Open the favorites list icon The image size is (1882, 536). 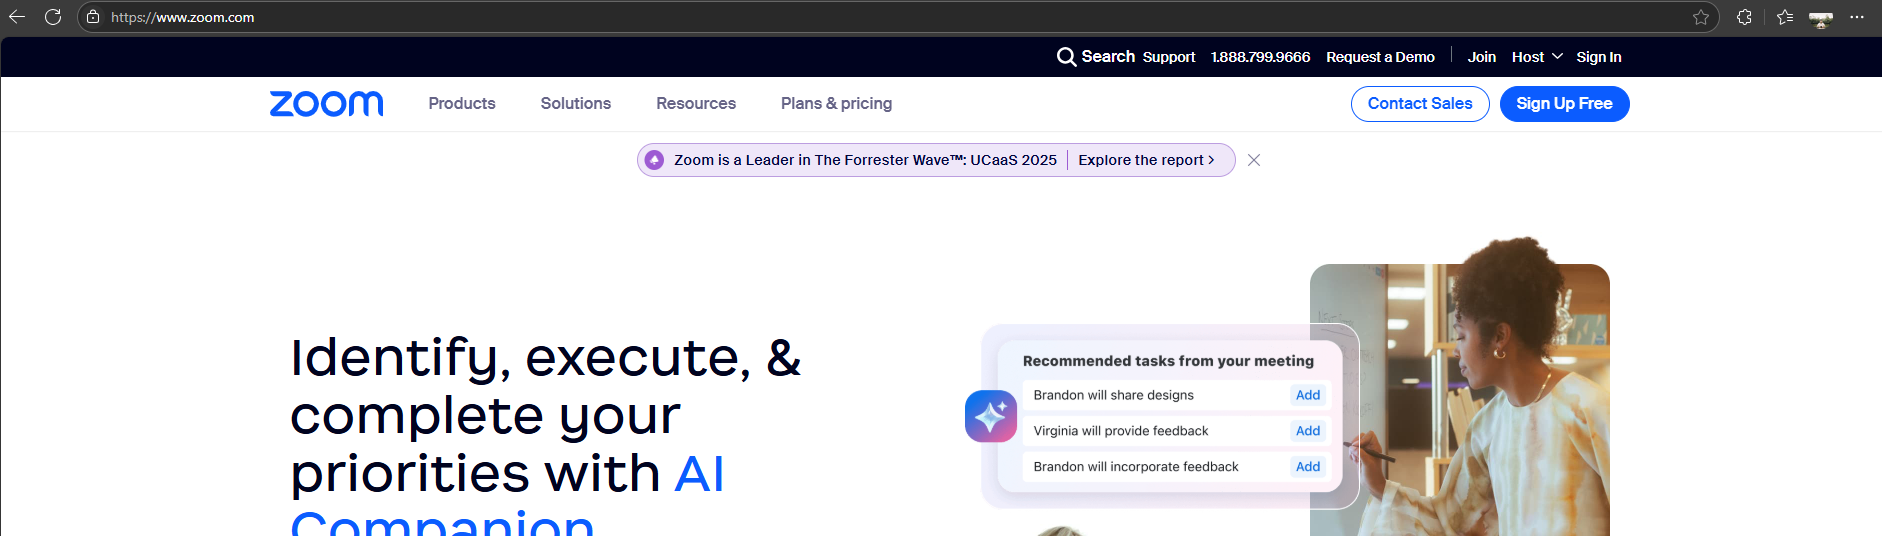(1785, 17)
